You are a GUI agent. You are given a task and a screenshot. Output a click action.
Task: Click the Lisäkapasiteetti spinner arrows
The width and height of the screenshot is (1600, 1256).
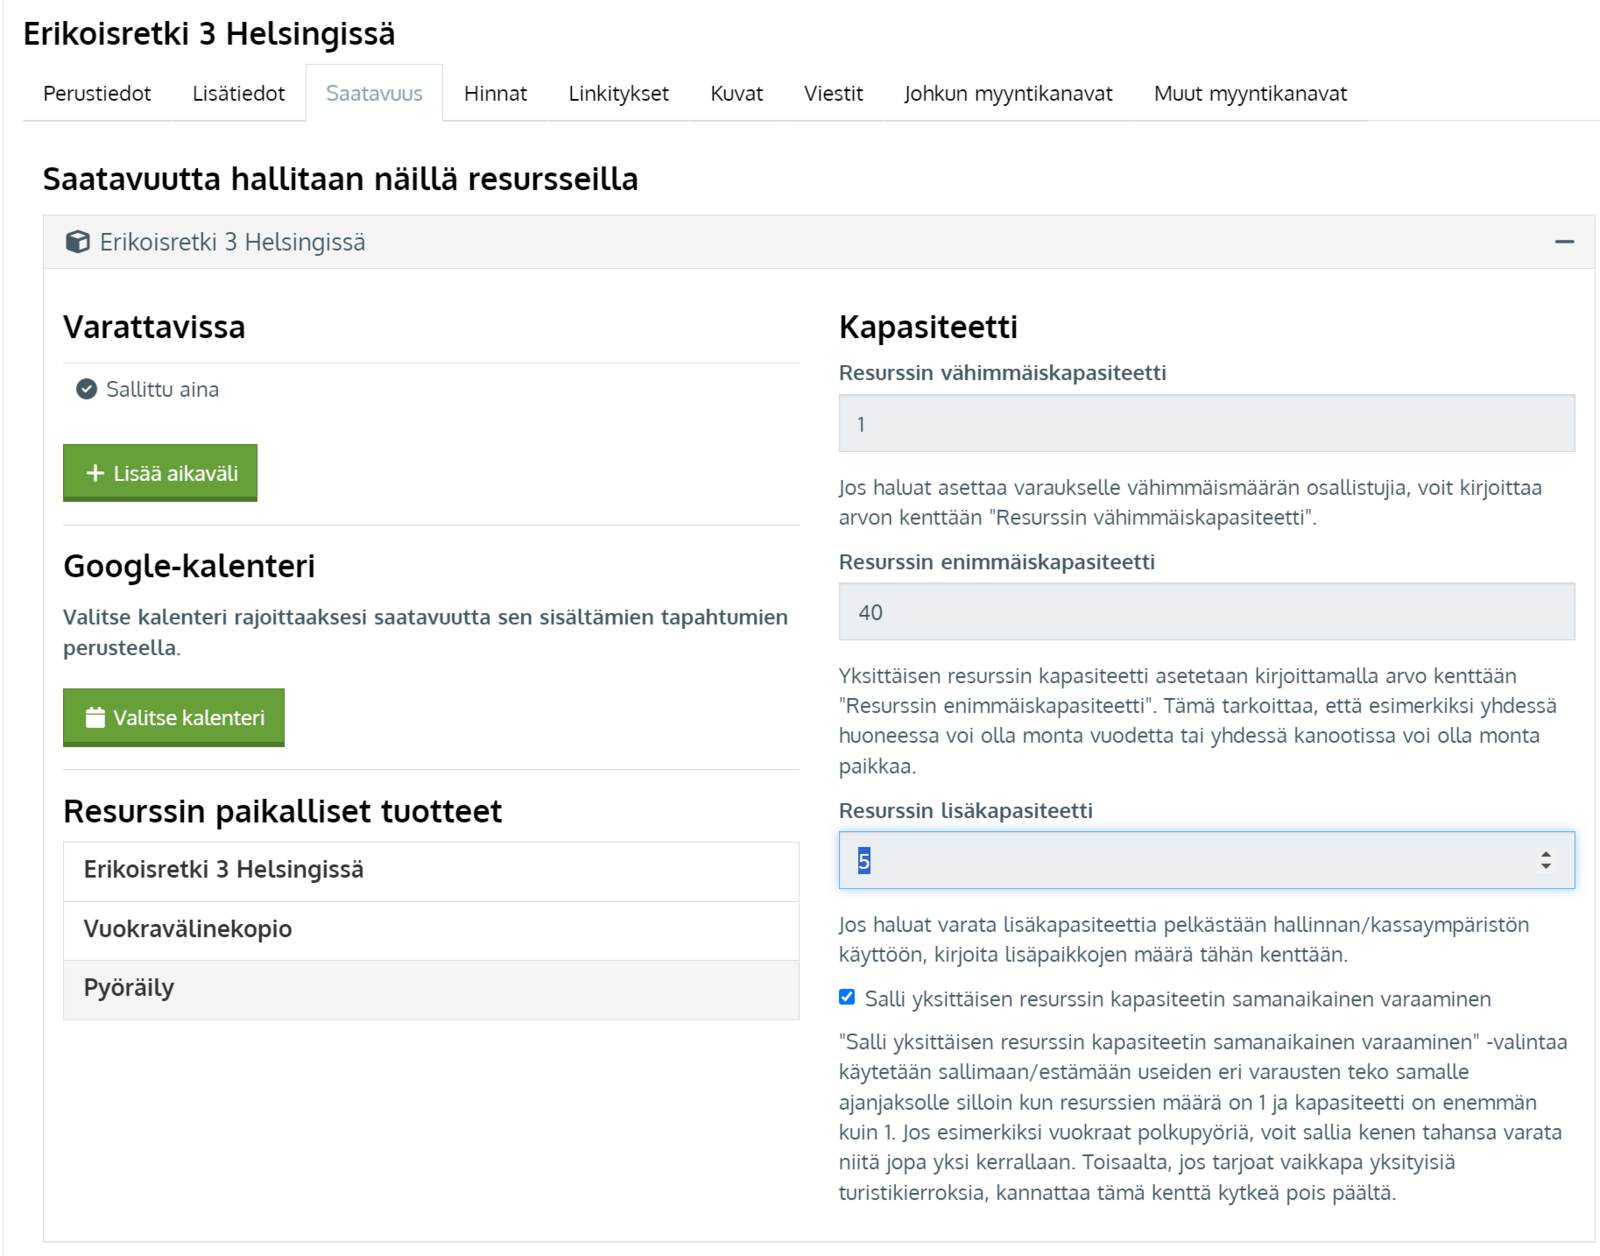point(1546,860)
